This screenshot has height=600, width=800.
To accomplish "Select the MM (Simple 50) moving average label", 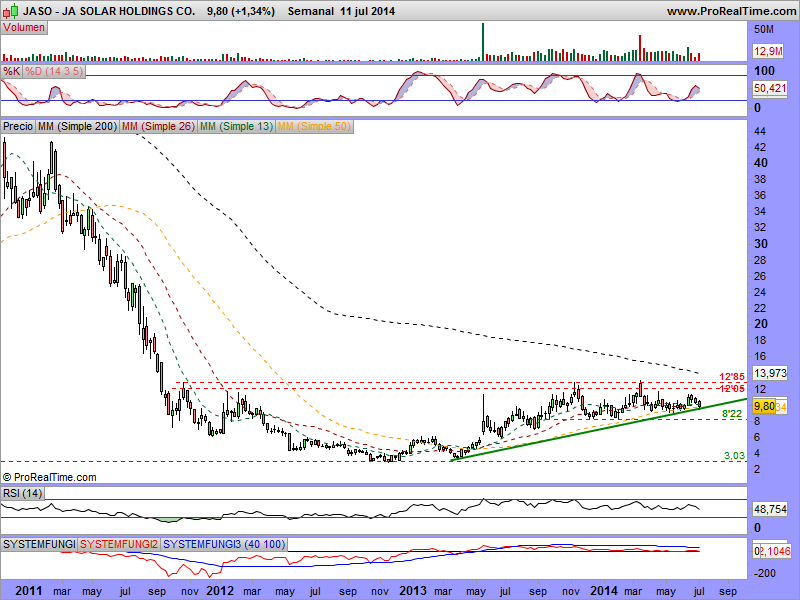I will pos(314,126).
